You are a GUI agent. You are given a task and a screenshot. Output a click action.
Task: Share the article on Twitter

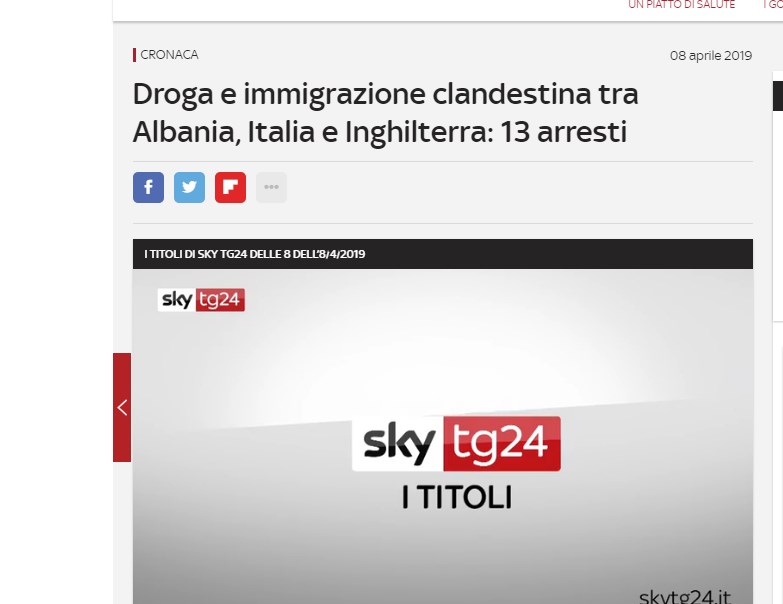[x=189, y=187]
